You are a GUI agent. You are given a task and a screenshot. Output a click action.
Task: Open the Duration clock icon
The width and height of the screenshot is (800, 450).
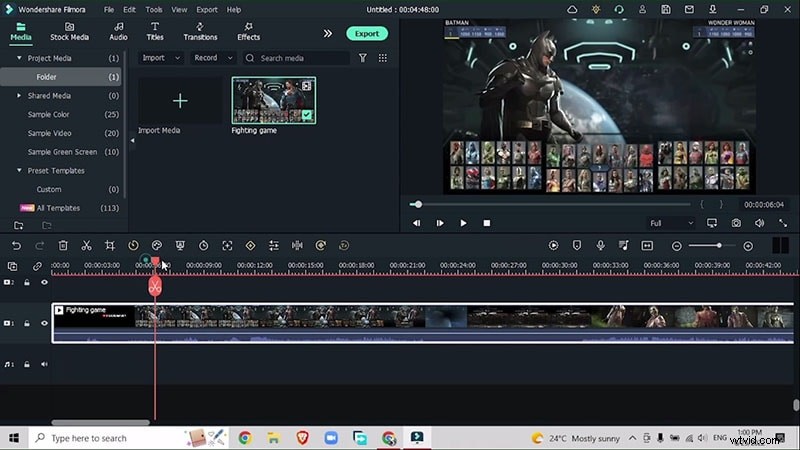[204, 245]
